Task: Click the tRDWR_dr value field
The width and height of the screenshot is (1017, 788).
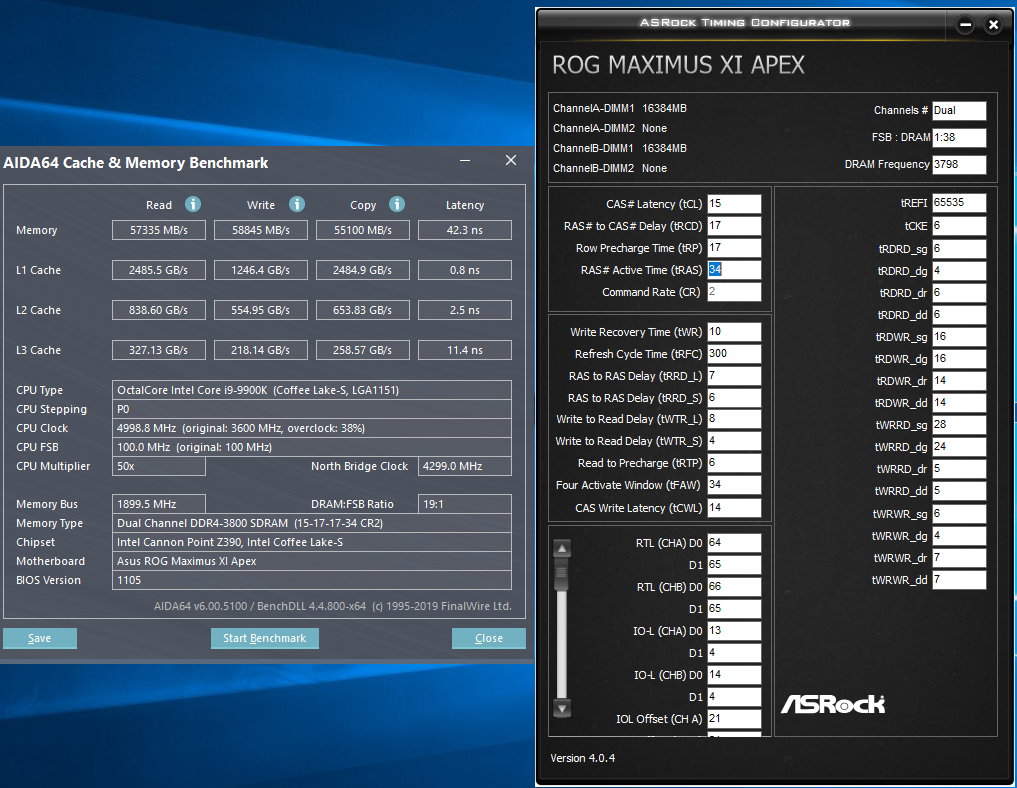Action: pyautogui.click(x=959, y=381)
